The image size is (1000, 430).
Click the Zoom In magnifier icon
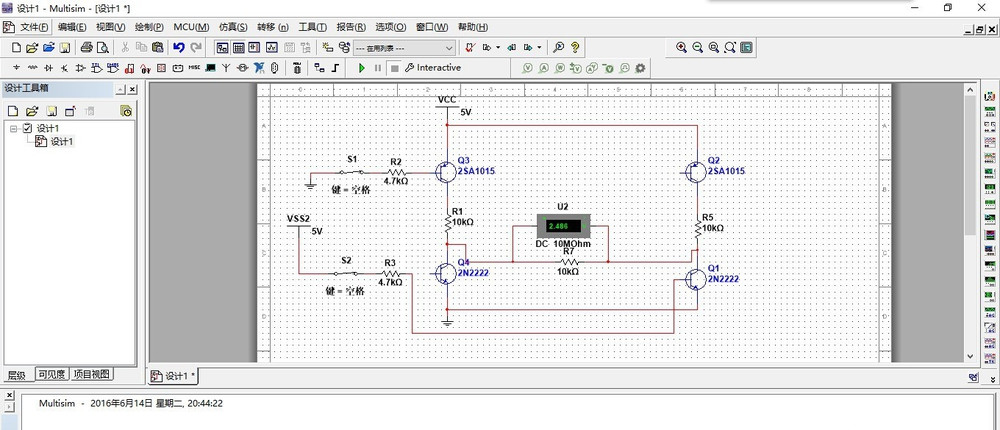(682, 47)
